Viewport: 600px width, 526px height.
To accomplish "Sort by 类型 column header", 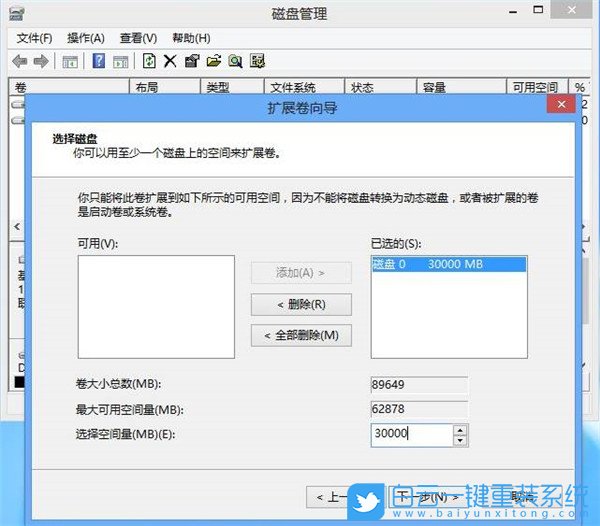I will [x=232, y=87].
